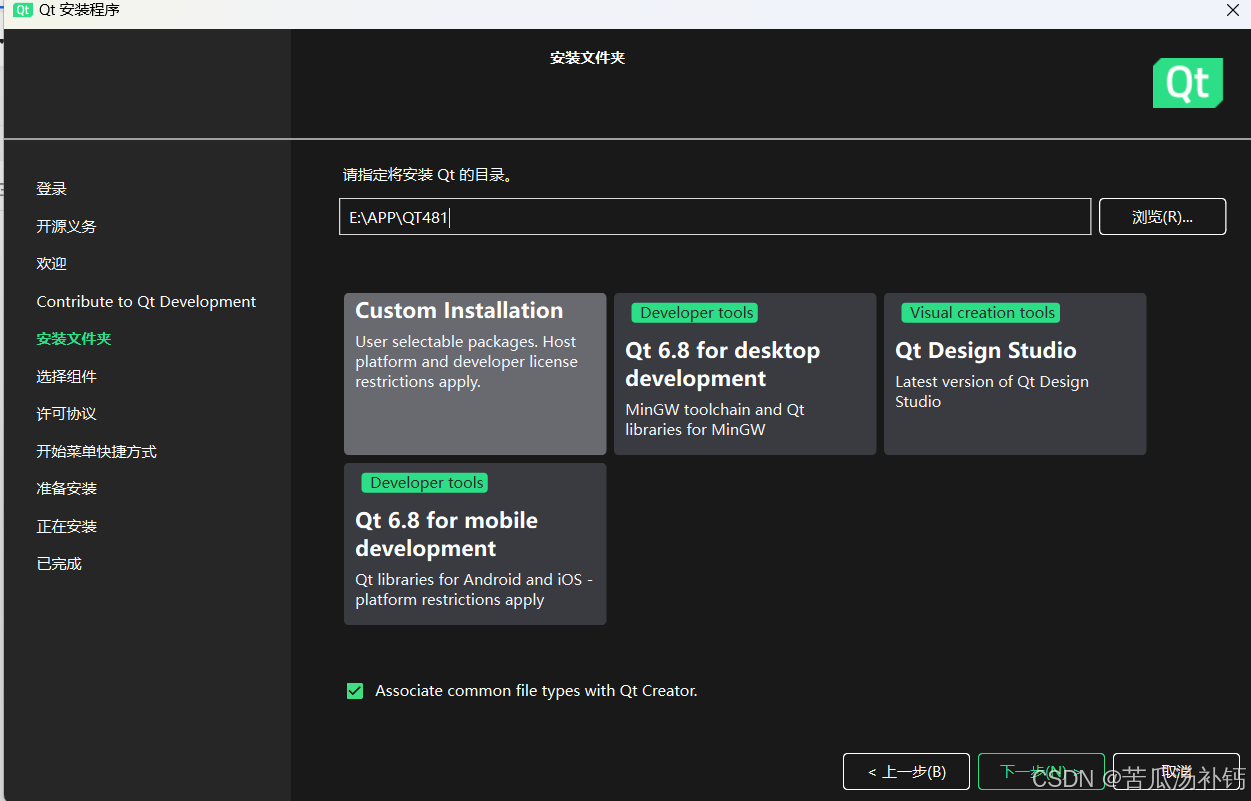The image size is (1251, 801).
Task: Choose the Qt Design Studio option
Action: (x=1015, y=374)
